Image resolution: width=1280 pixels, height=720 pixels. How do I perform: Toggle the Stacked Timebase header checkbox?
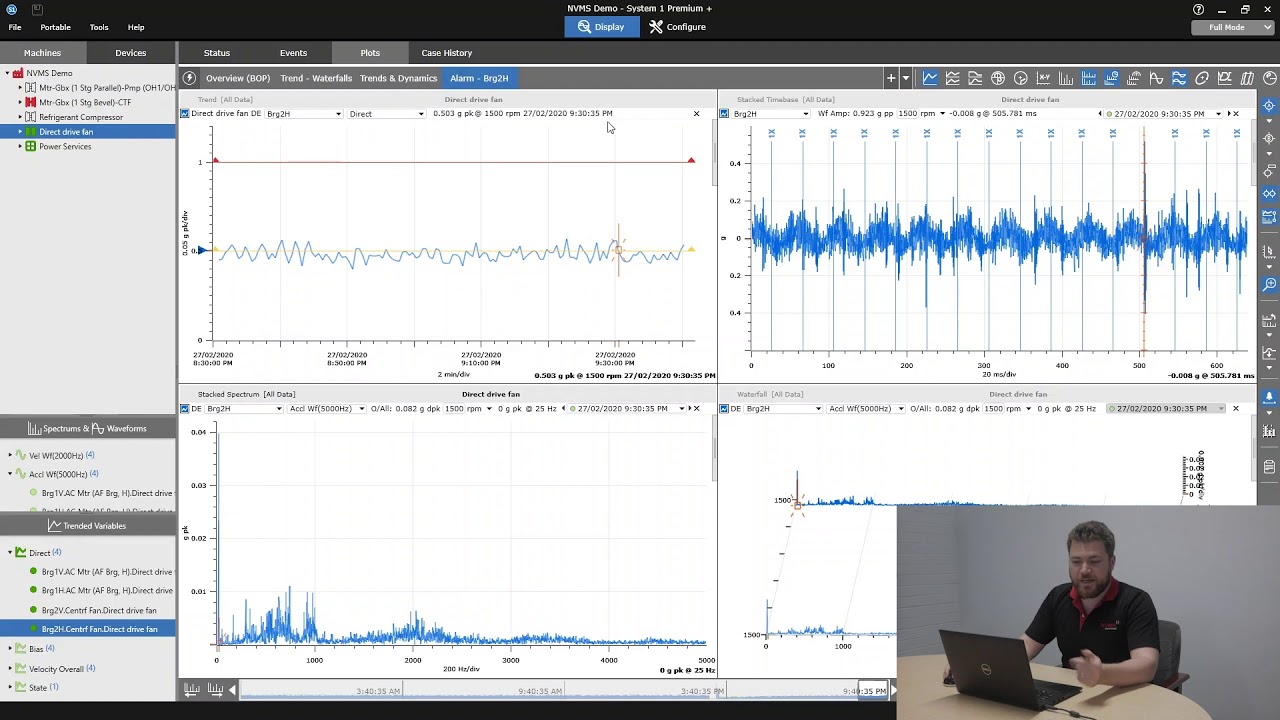pyautogui.click(x=724, y=114)
